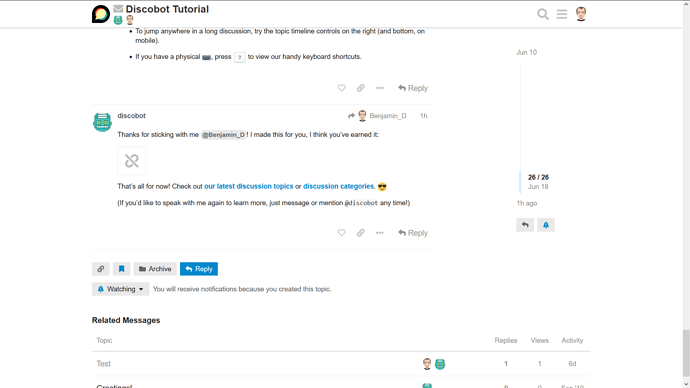Image resolution: width=690 pixels, height=388 pixels.
Task: Click the broken image placeholder
Action: click(x=132, y=161)
